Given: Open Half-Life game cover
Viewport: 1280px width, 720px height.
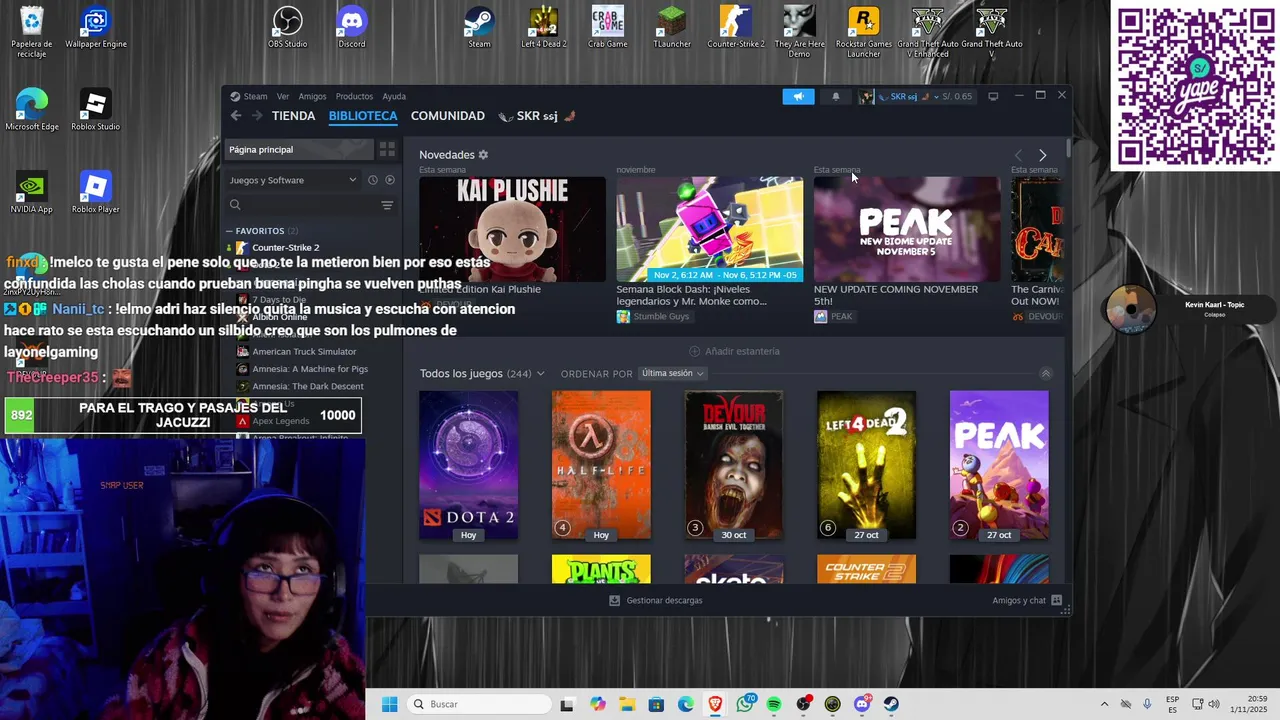Looking at the screenshot, I should point(601,465).
